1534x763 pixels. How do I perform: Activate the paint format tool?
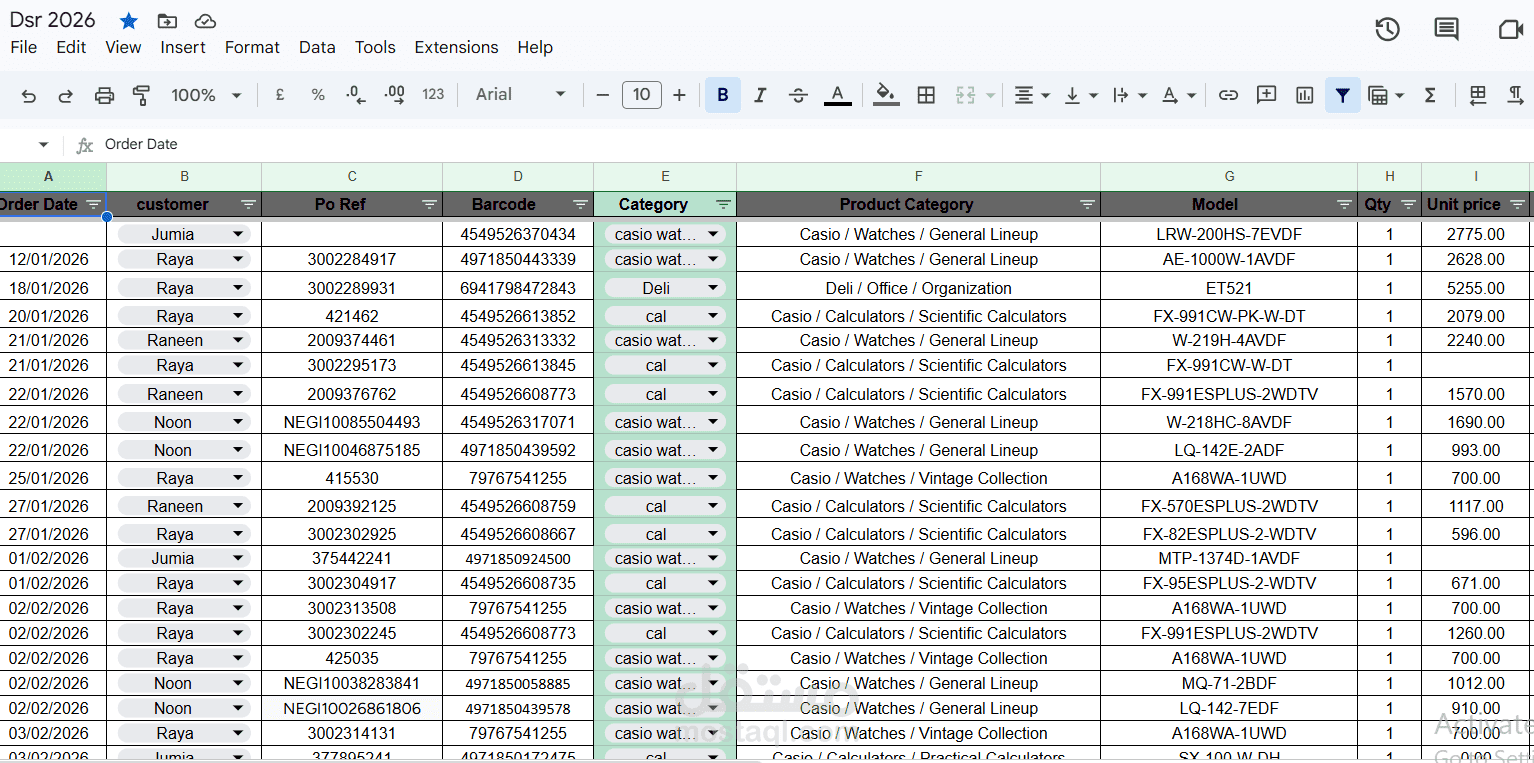(141, 95)
